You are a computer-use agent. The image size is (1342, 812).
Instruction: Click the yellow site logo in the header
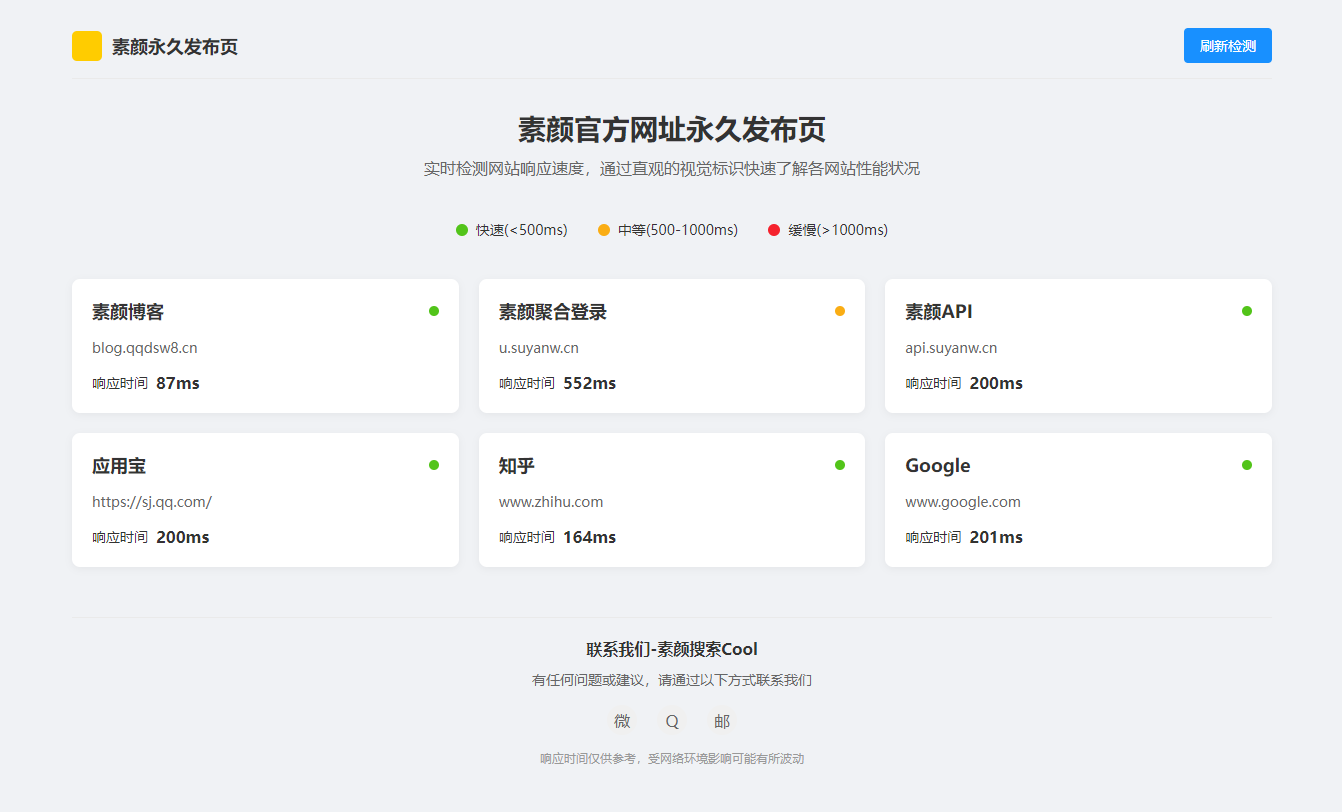86,45
